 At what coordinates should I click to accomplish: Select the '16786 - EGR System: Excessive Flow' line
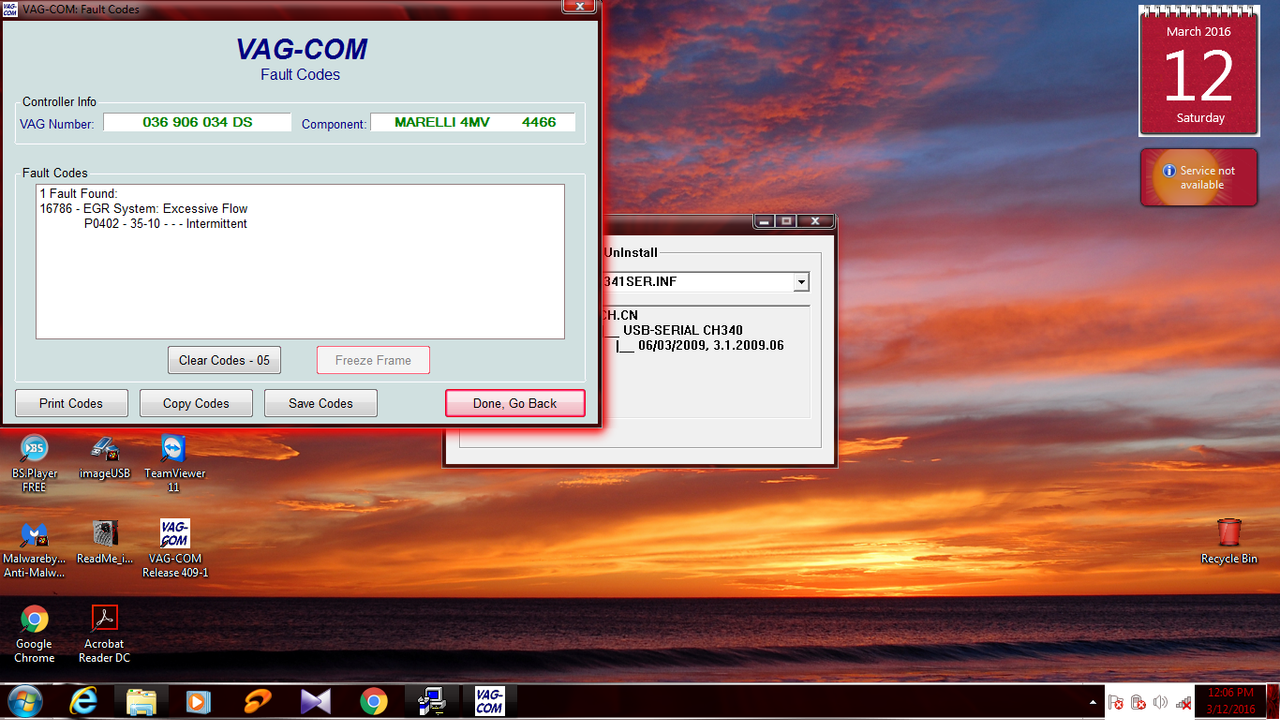tap(144, 209)
